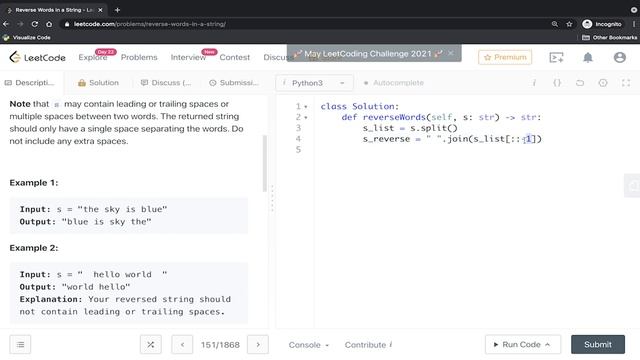640x360 pixels.
Task: Enter fullscreen editor mode
Action: (626, 83)
